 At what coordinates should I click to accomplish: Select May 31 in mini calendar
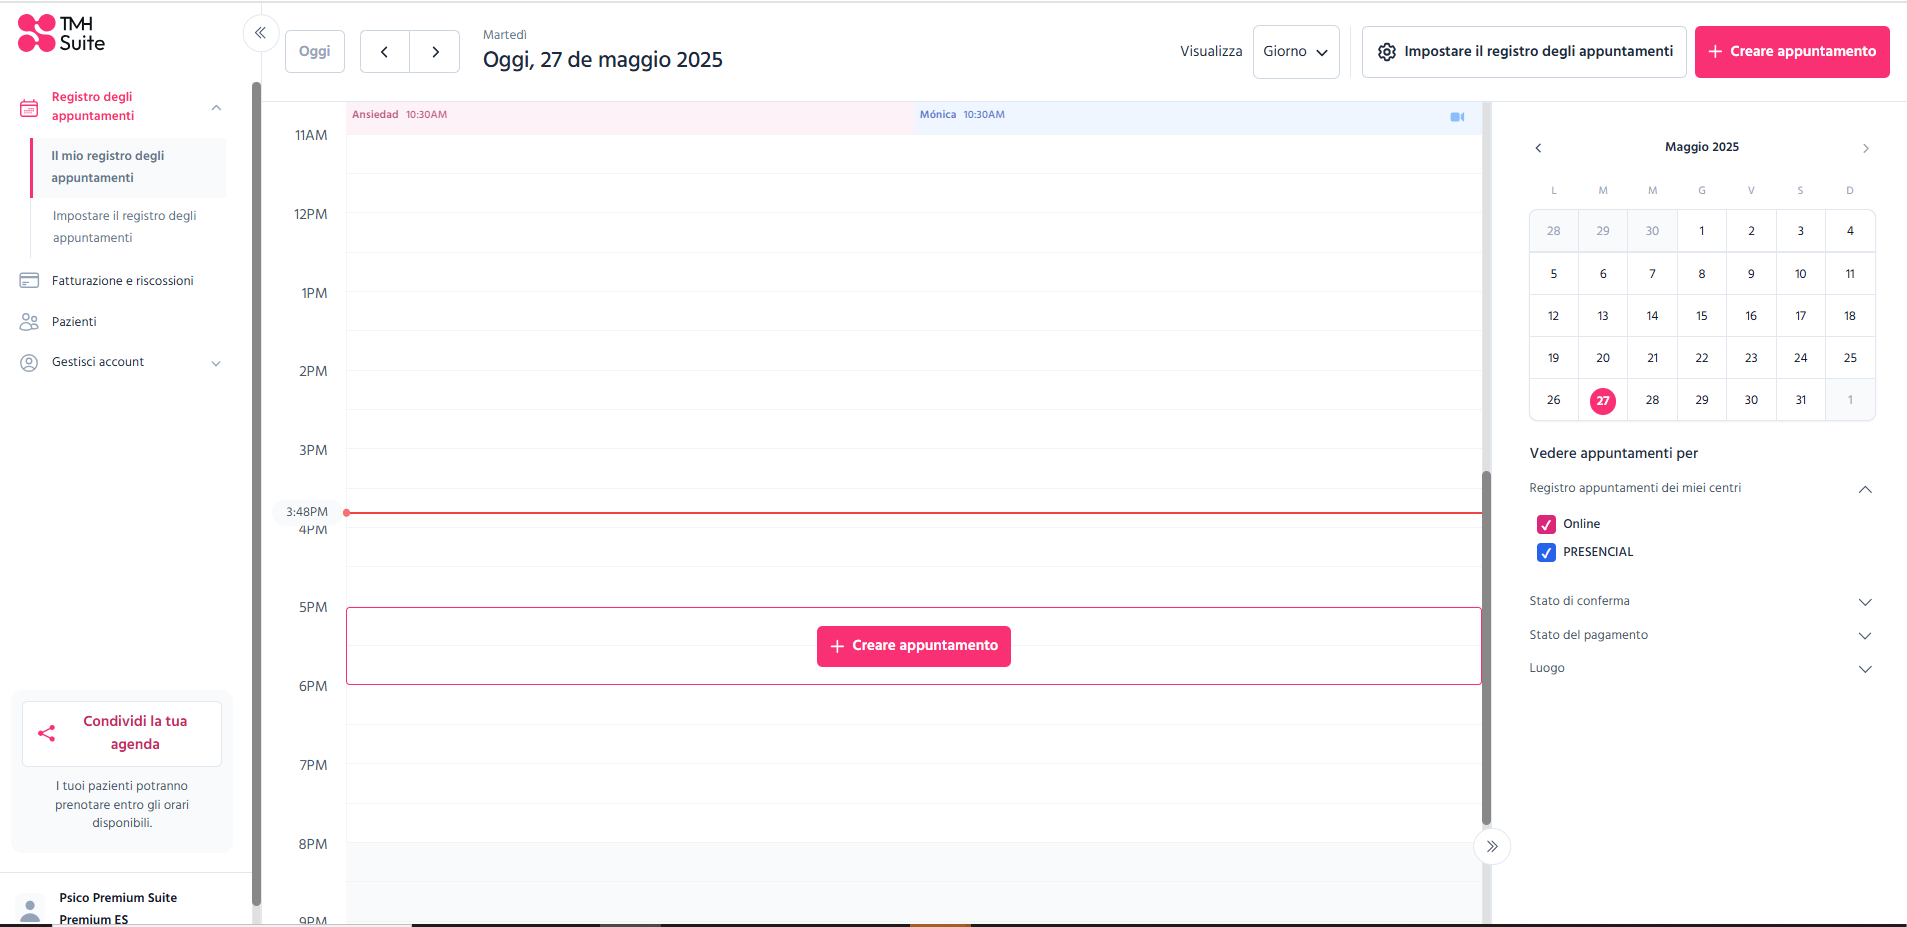point(1800,400)
